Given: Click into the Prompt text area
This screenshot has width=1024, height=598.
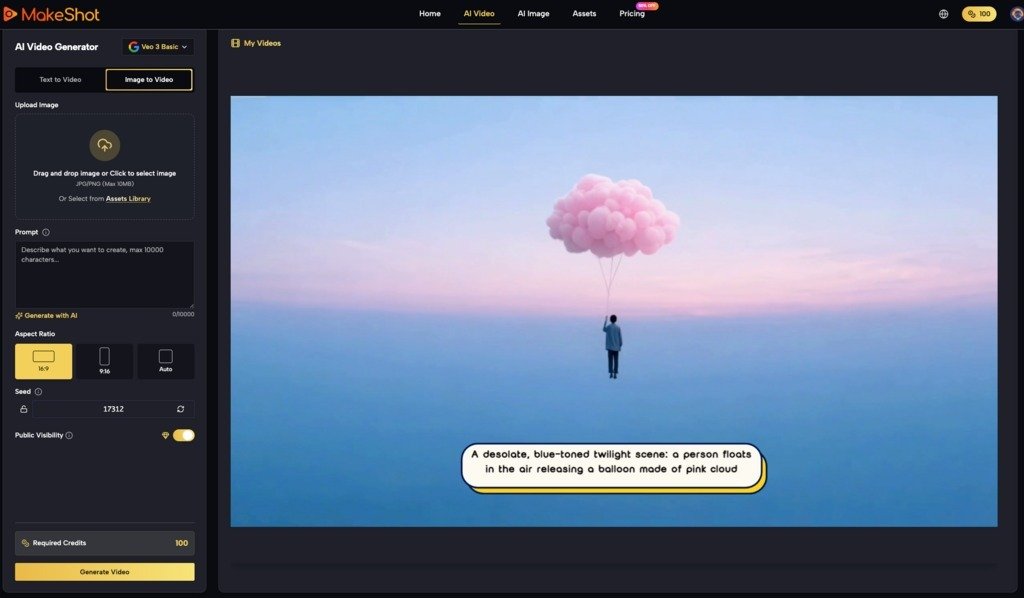Looking at the screenshot, I should click(104, 274).
